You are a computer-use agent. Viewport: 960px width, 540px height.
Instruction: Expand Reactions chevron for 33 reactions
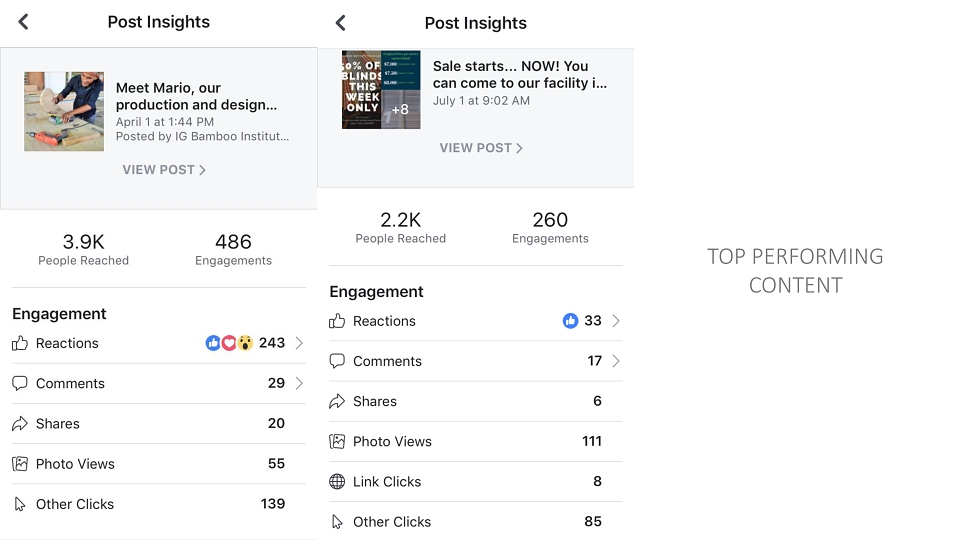coord(616,321)
